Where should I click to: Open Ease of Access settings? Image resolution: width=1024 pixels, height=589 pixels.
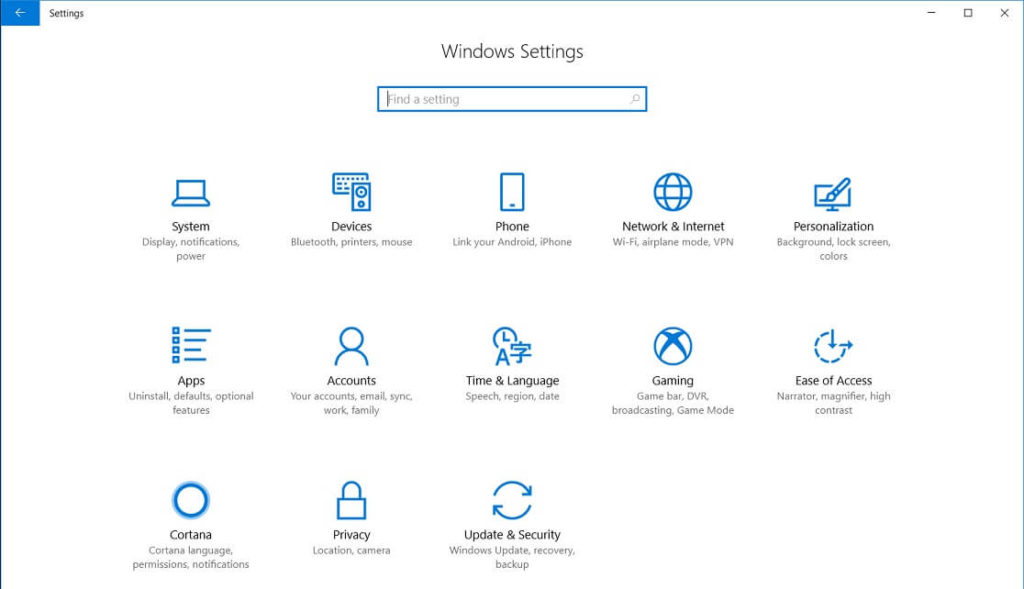(833, 365)
